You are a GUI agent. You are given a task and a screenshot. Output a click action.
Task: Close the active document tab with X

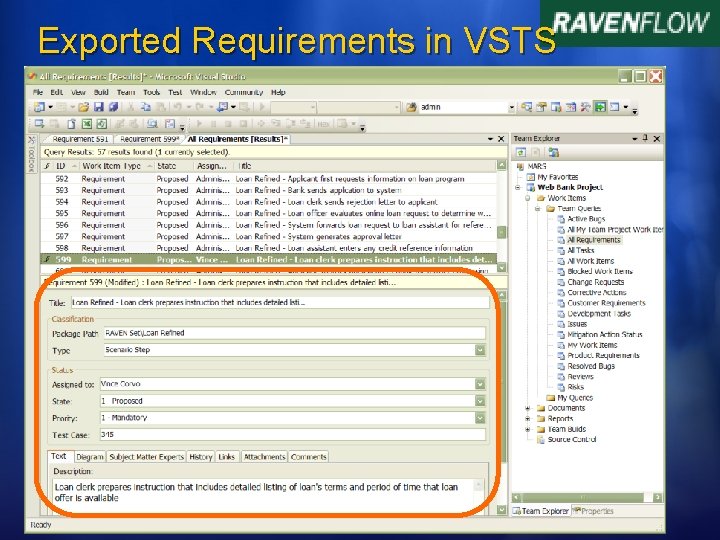[501, 139]
